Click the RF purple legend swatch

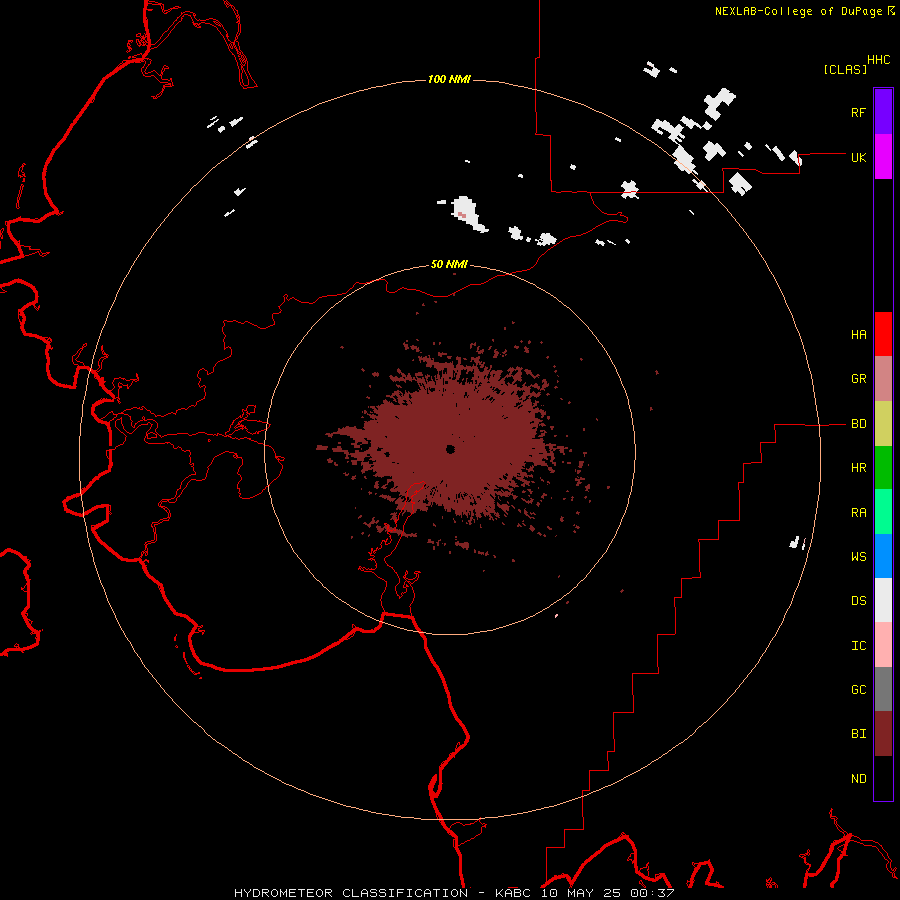[883, 112]
